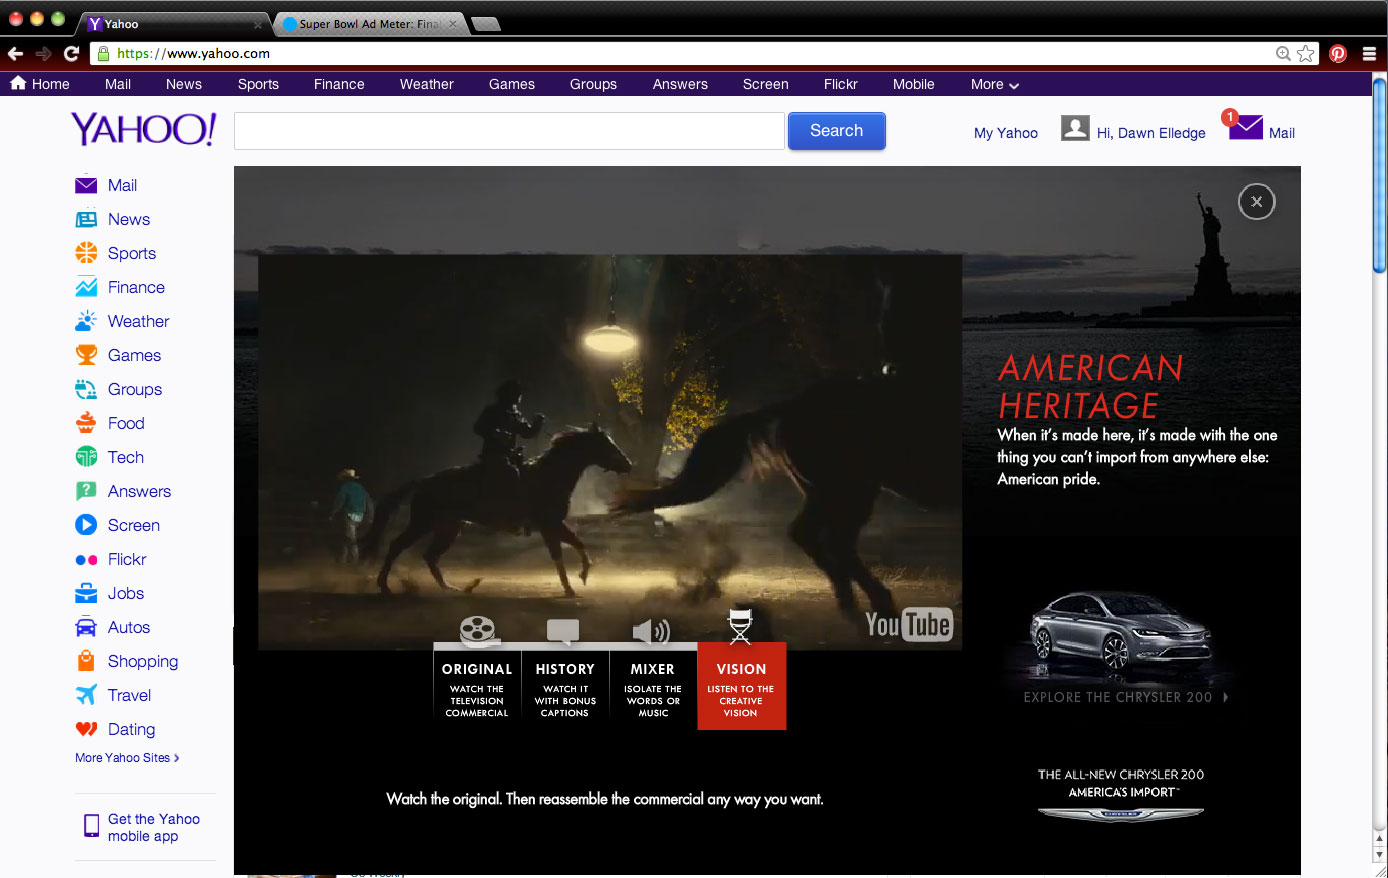Switch to the Mixer audio mode
This screenshot has height=878, width=1388.
tap(653, 686)
